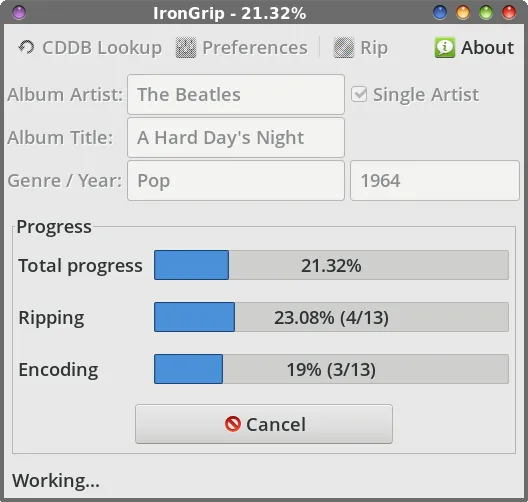
Task: Cancel the ripping operation
Action: point(264,424)
